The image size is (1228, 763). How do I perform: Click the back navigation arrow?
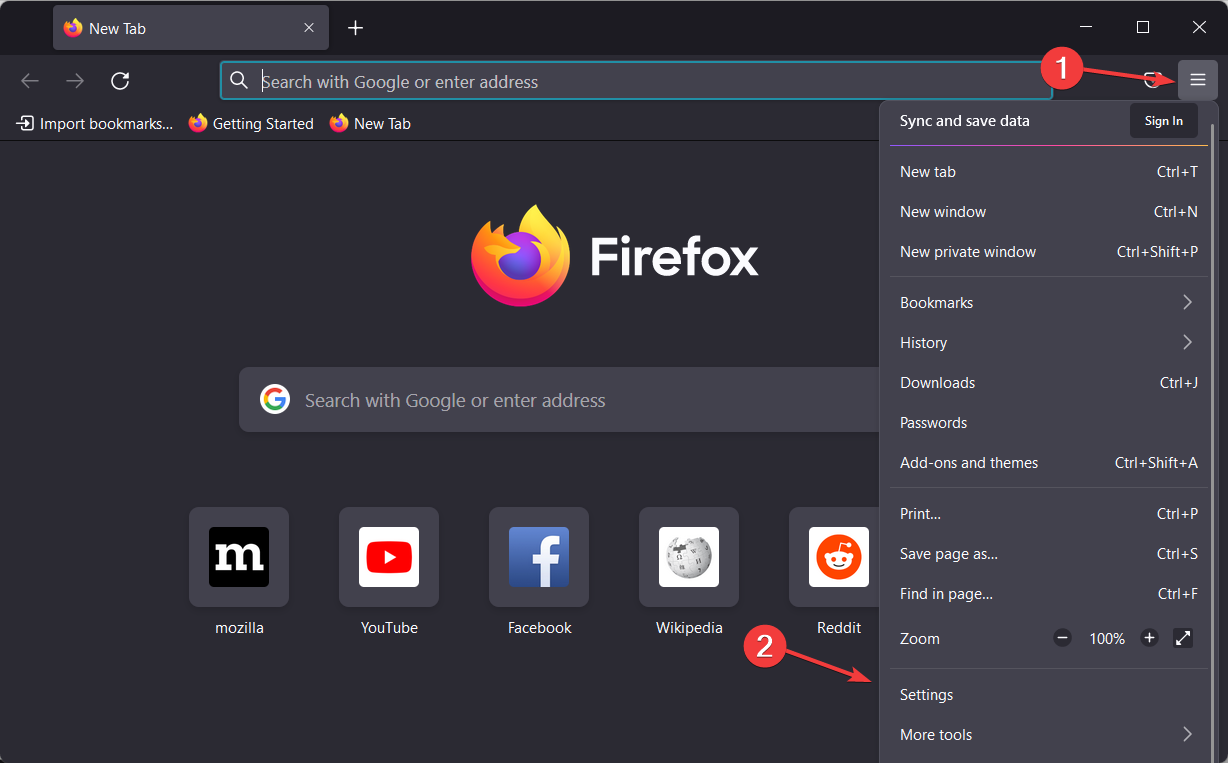coord(29,81)
